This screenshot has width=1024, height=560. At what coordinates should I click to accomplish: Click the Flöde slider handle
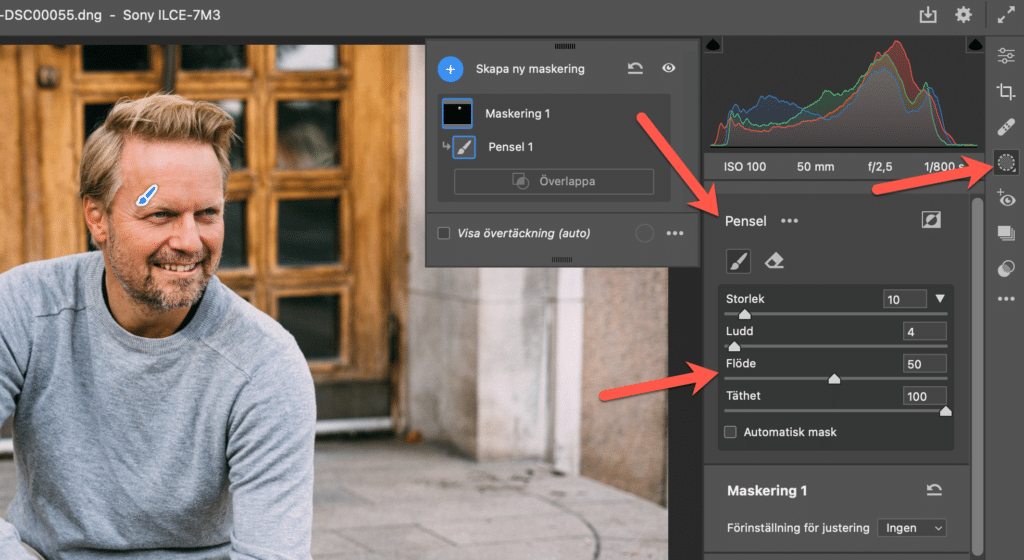pos(834,379)
